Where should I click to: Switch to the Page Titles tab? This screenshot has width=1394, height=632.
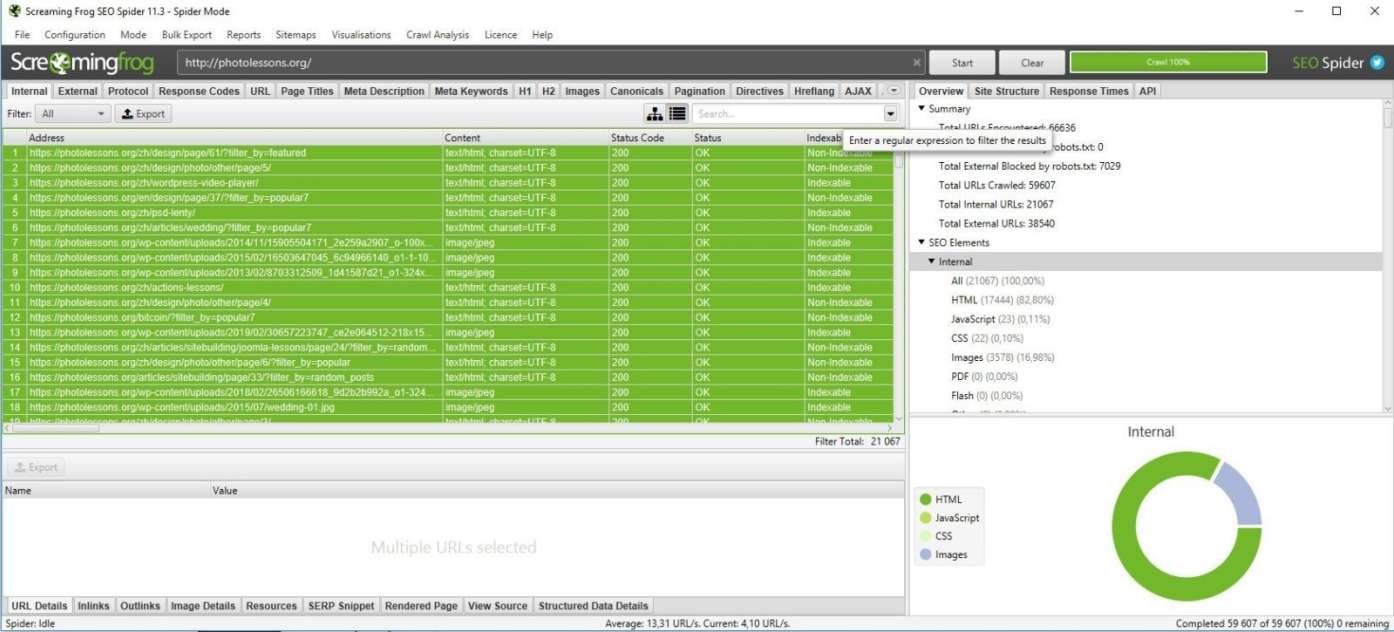[x=307, y=91]
